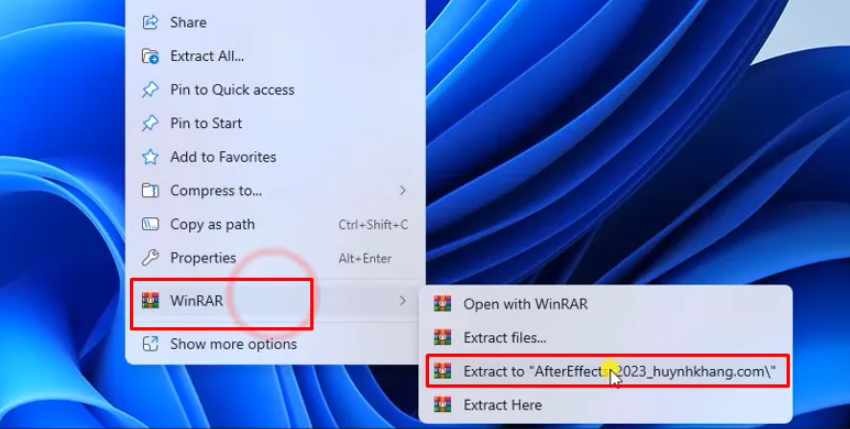
Task: Expand the WinRAR submenu chevron
Action: [403, 300]
